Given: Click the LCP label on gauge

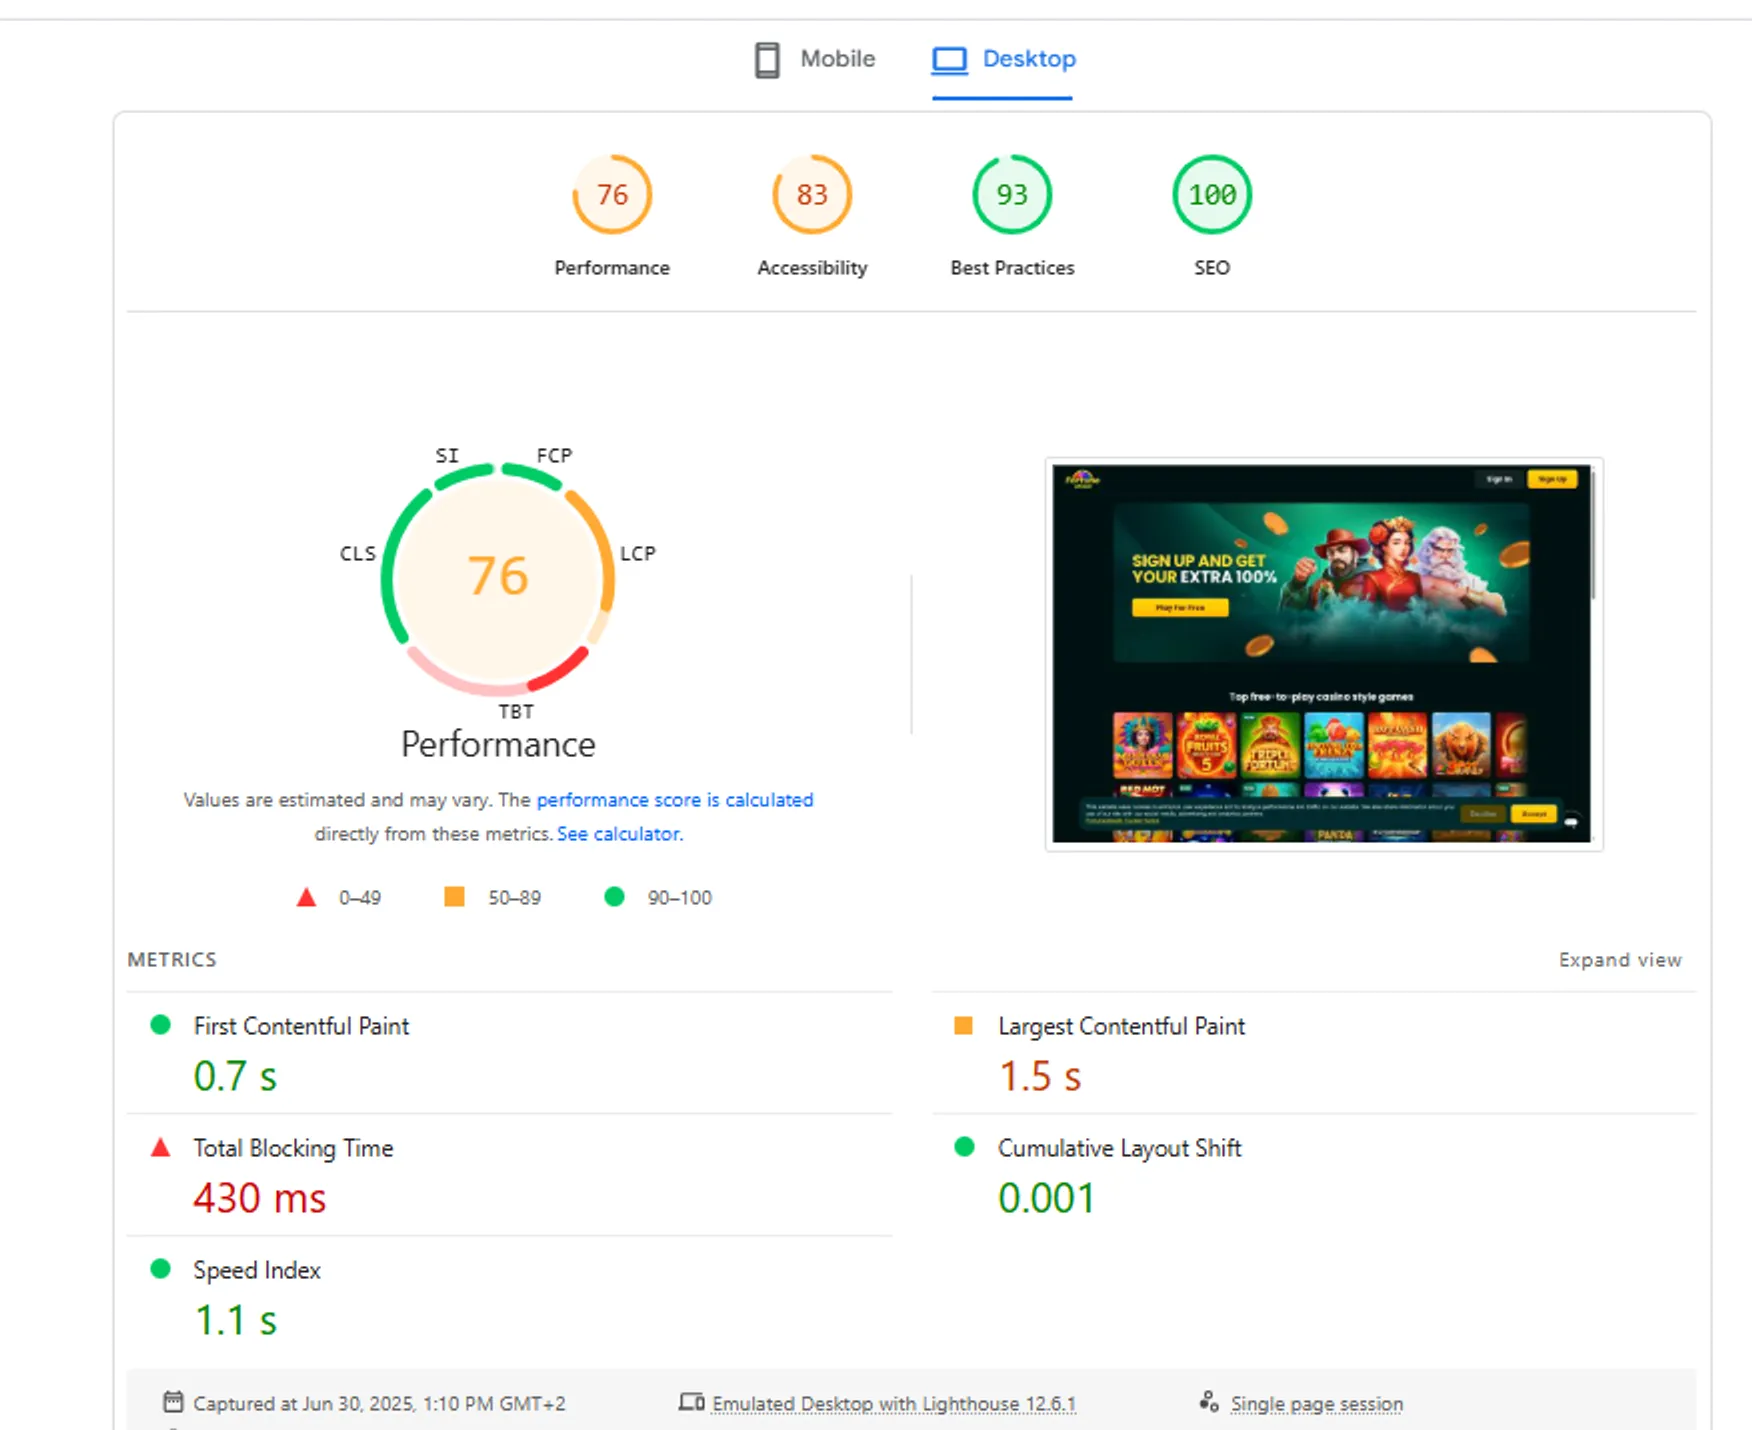Looking at the screenshot, I should 637,553.
